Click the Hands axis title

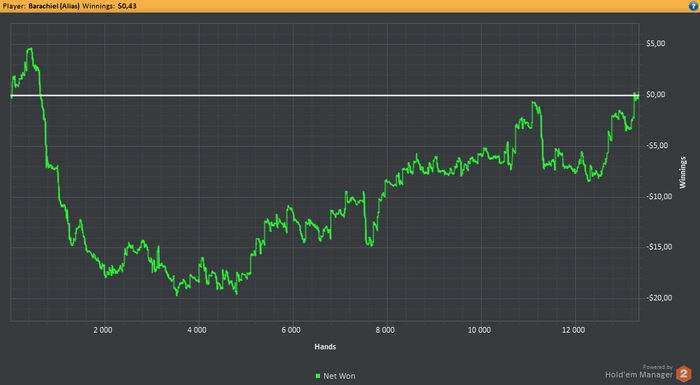(x=325, y=347)
